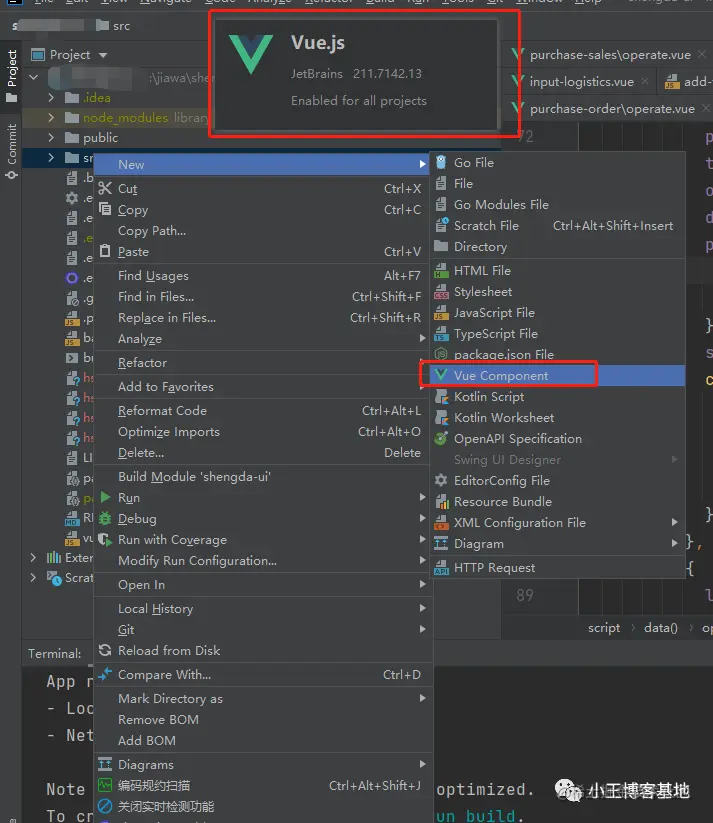
Task: Select Add to Favorites
Action: pos(263,387)
